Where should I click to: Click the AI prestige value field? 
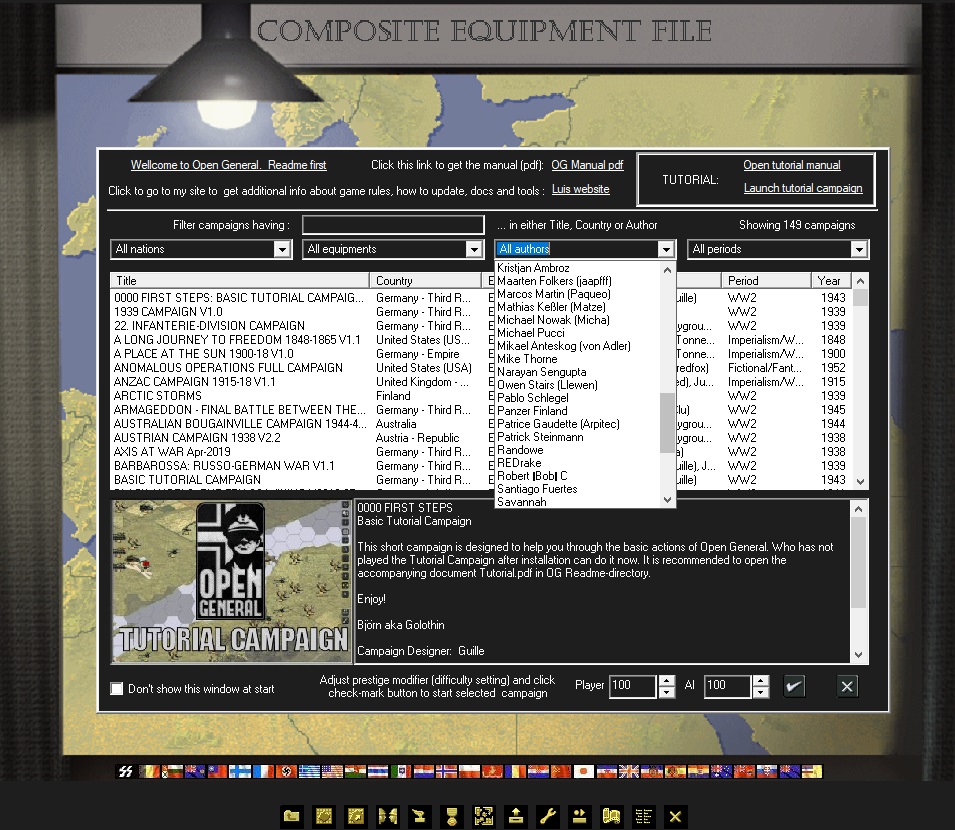(727, 686)
